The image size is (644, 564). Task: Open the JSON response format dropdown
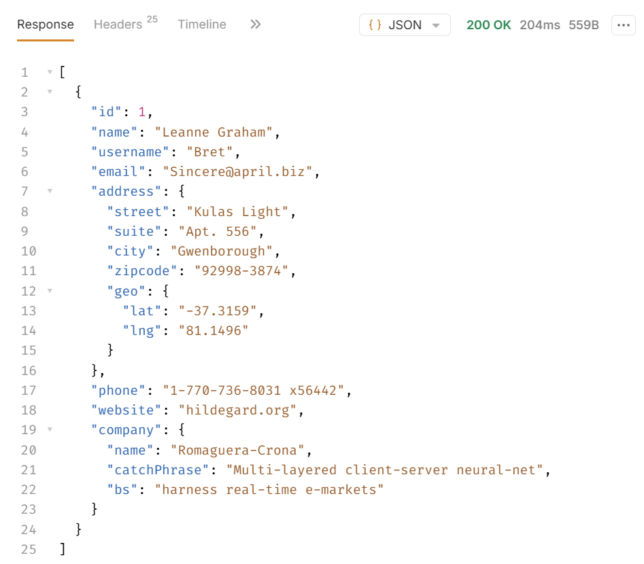pos(404,25)
